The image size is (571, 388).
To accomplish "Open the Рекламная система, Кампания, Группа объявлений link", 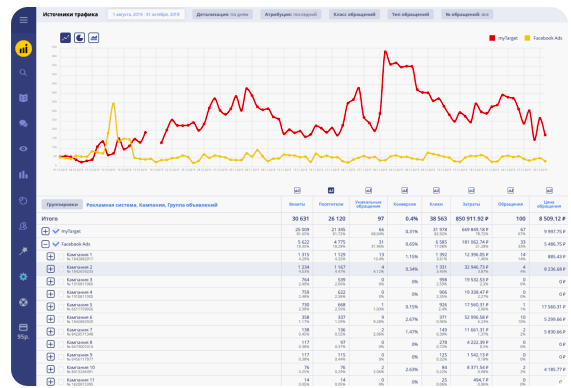I will [152, 205].
